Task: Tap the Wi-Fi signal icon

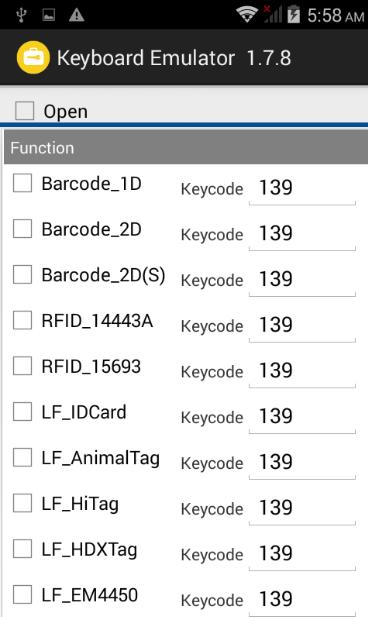Action: [x=247, y=15]
